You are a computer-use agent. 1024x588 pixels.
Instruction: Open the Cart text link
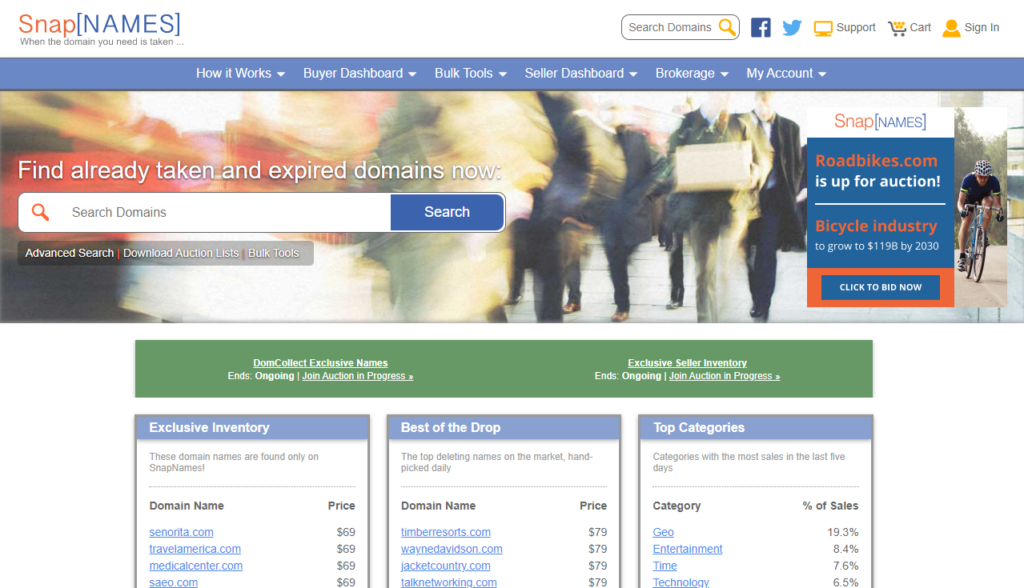click(920, 27)
